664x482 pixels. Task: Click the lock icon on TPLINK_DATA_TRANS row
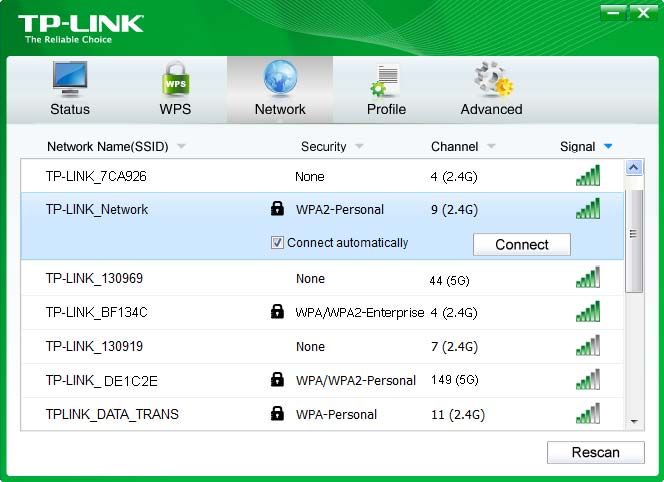[x=277, y=413]
